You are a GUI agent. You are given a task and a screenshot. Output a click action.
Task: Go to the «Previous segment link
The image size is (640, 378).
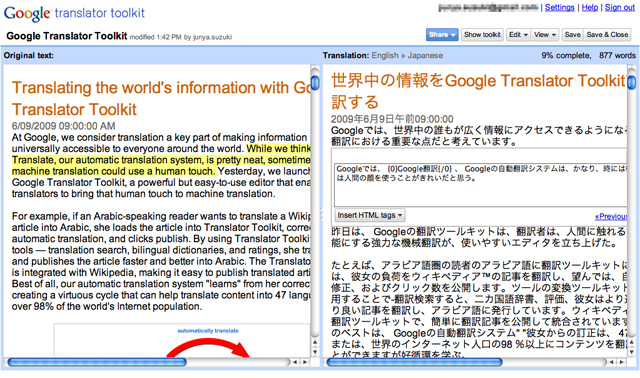pyautogui.click(x=611, y=216)
